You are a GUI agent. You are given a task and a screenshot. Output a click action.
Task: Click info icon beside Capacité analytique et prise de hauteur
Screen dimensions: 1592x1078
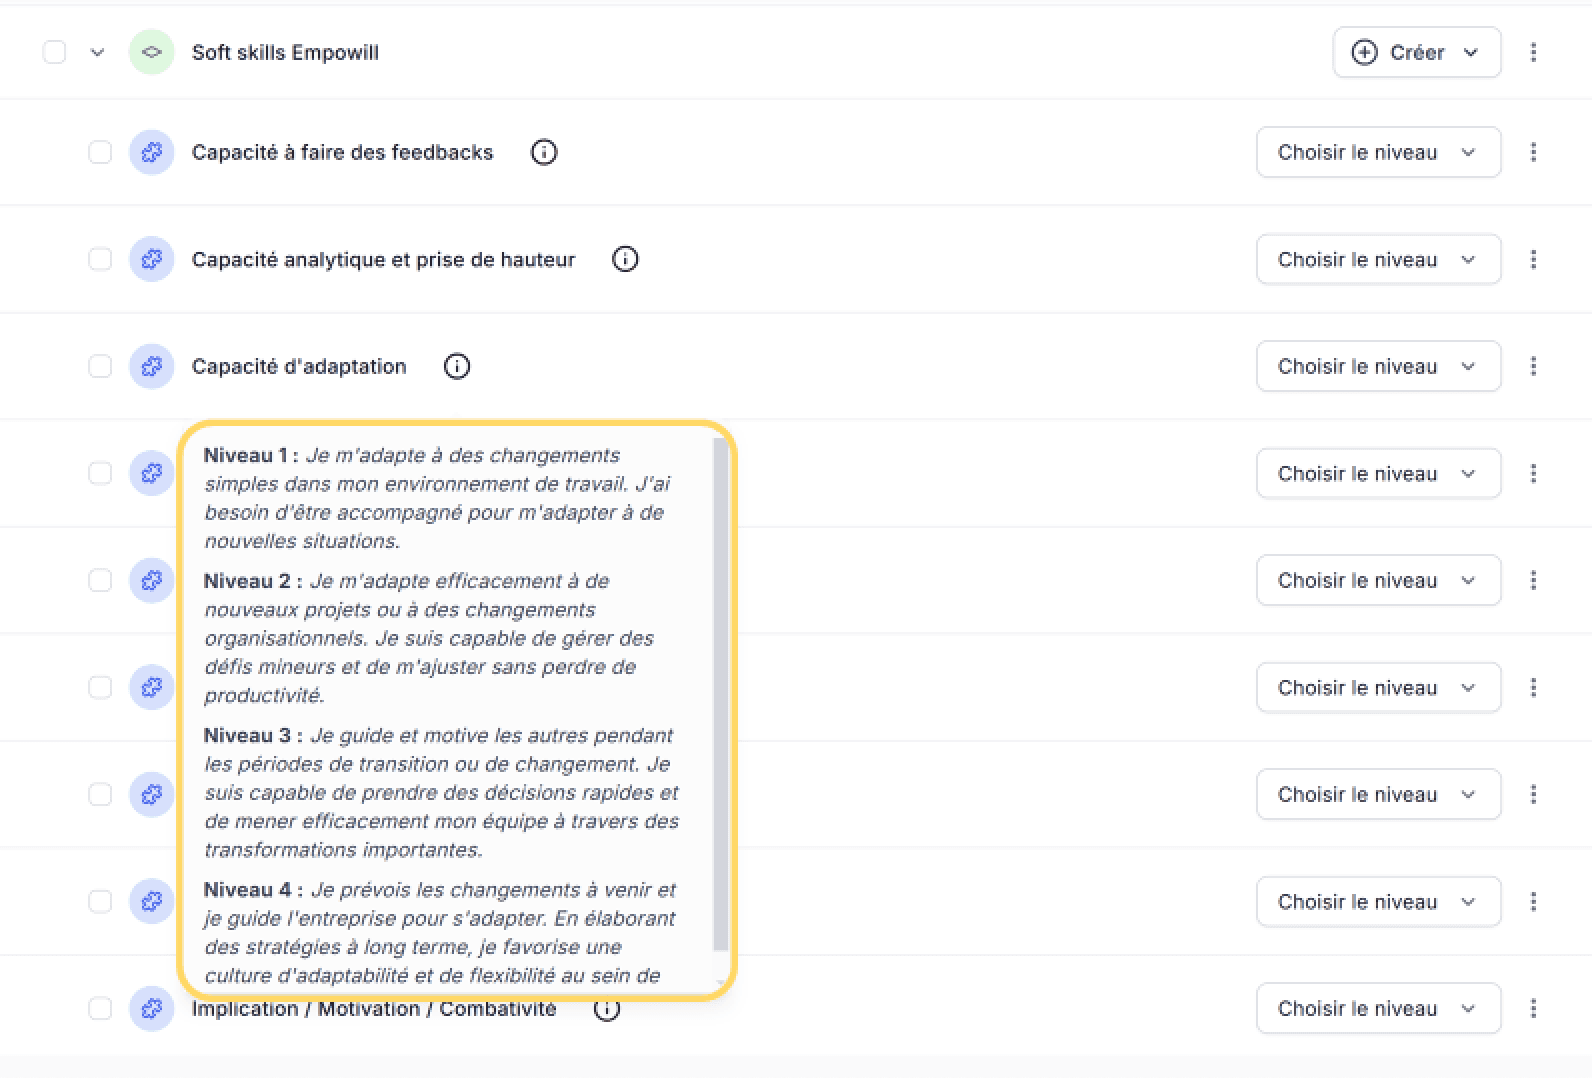[x=625, y=259]
